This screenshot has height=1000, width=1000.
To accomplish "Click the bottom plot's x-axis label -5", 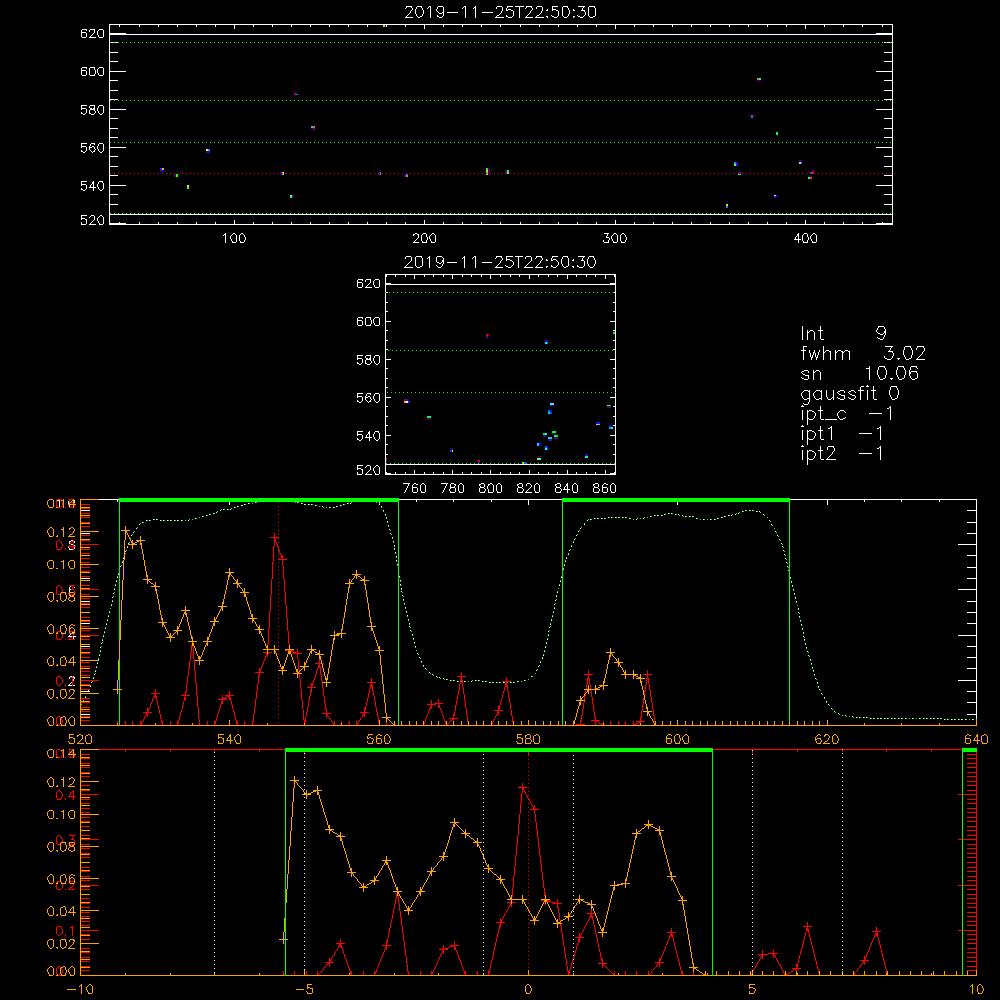I will pos(304,989).
